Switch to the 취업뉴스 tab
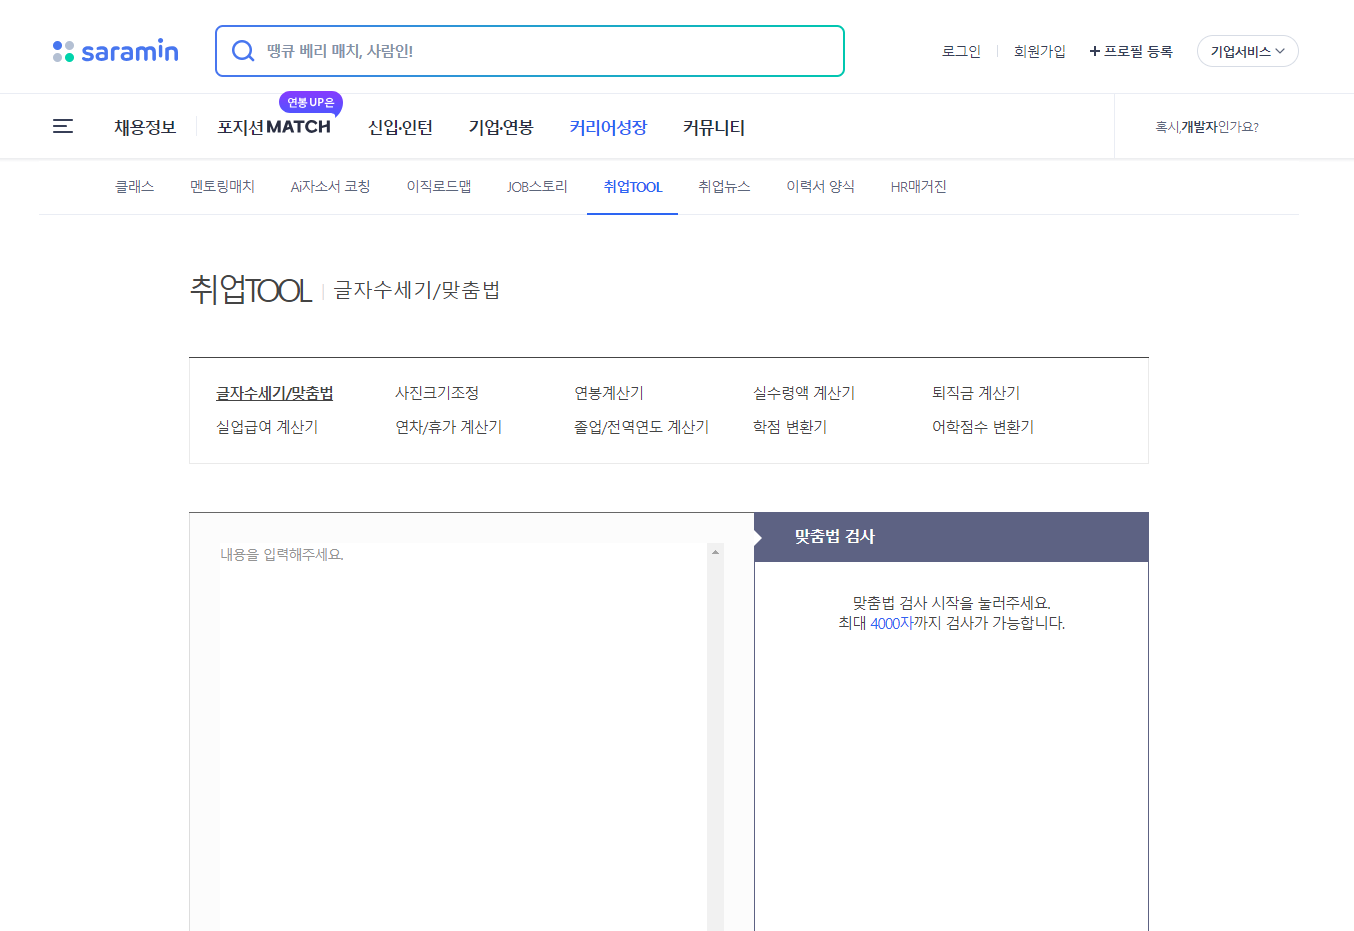Image resolution: width=1354 pixels, height=931 pixels. click(724, 186)
